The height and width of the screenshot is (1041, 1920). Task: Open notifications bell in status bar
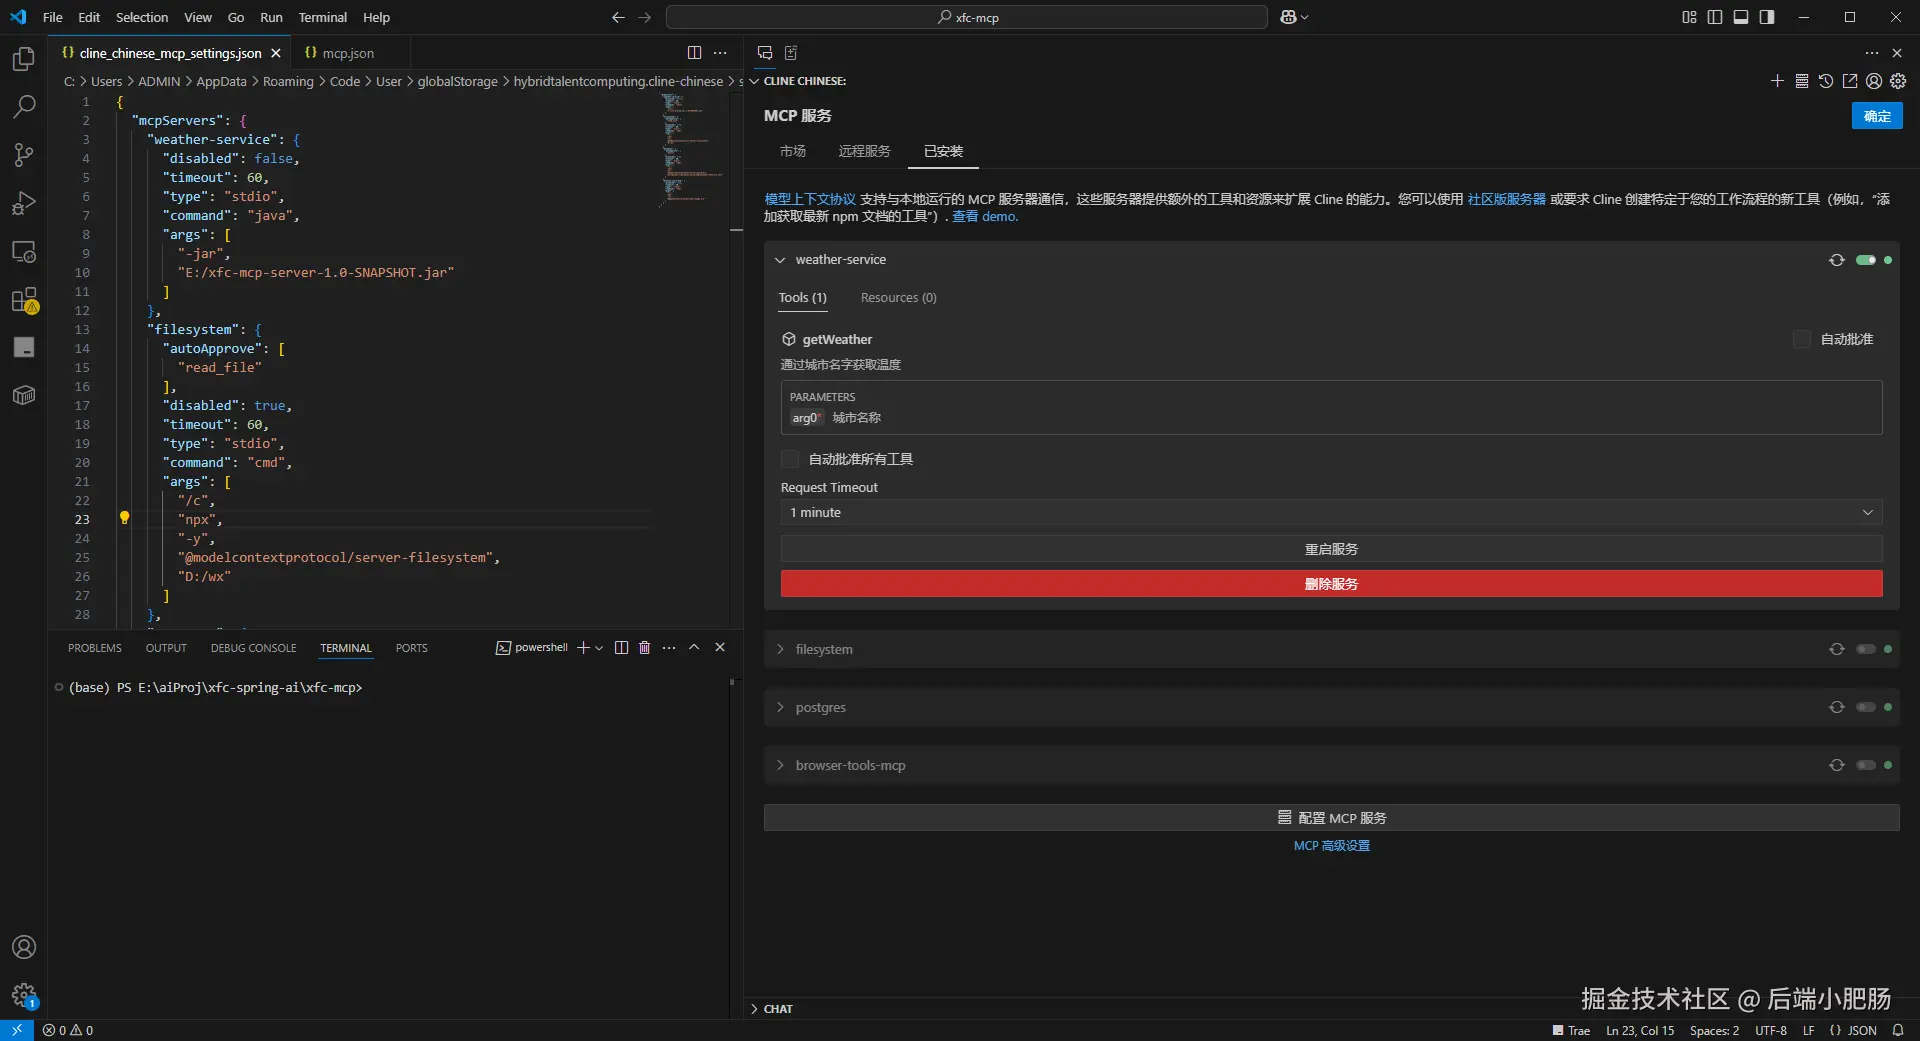(x=1898, y=1030)
